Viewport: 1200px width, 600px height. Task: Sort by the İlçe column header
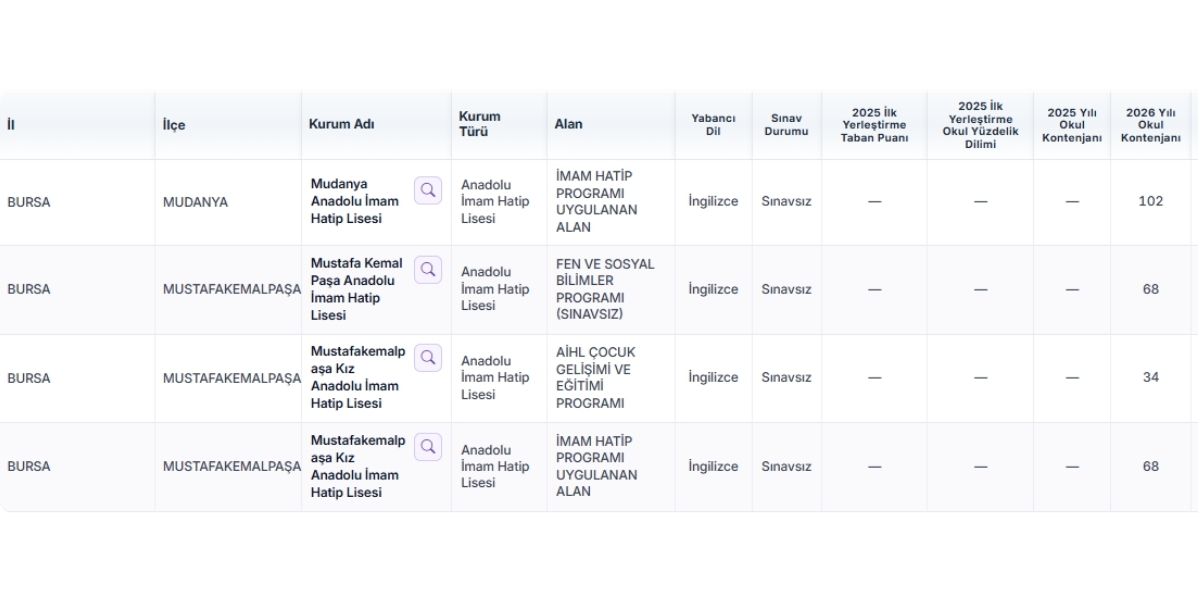click(174, 125)
